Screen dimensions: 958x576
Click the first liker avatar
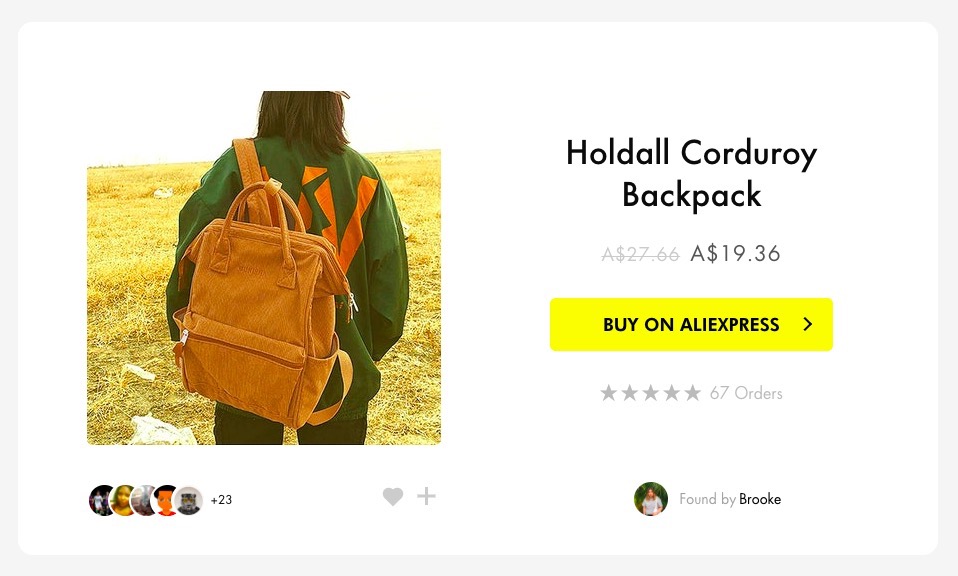coord(101,500)
